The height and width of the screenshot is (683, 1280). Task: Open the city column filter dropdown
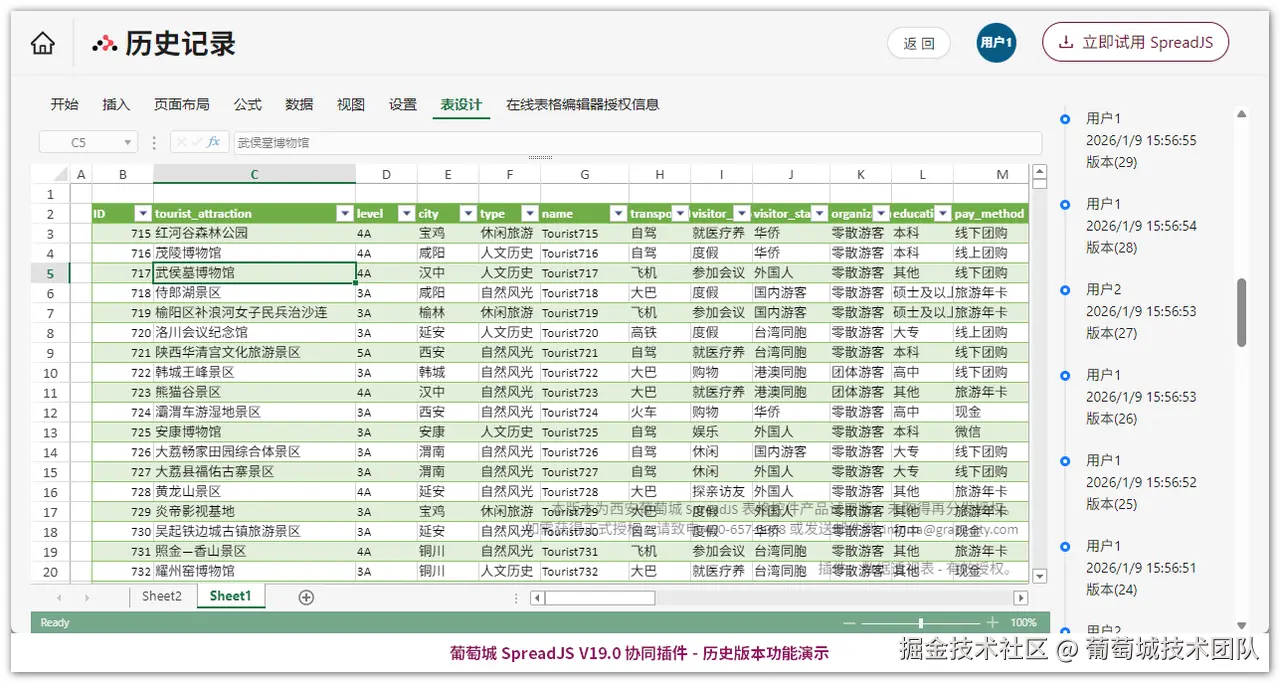468,213
